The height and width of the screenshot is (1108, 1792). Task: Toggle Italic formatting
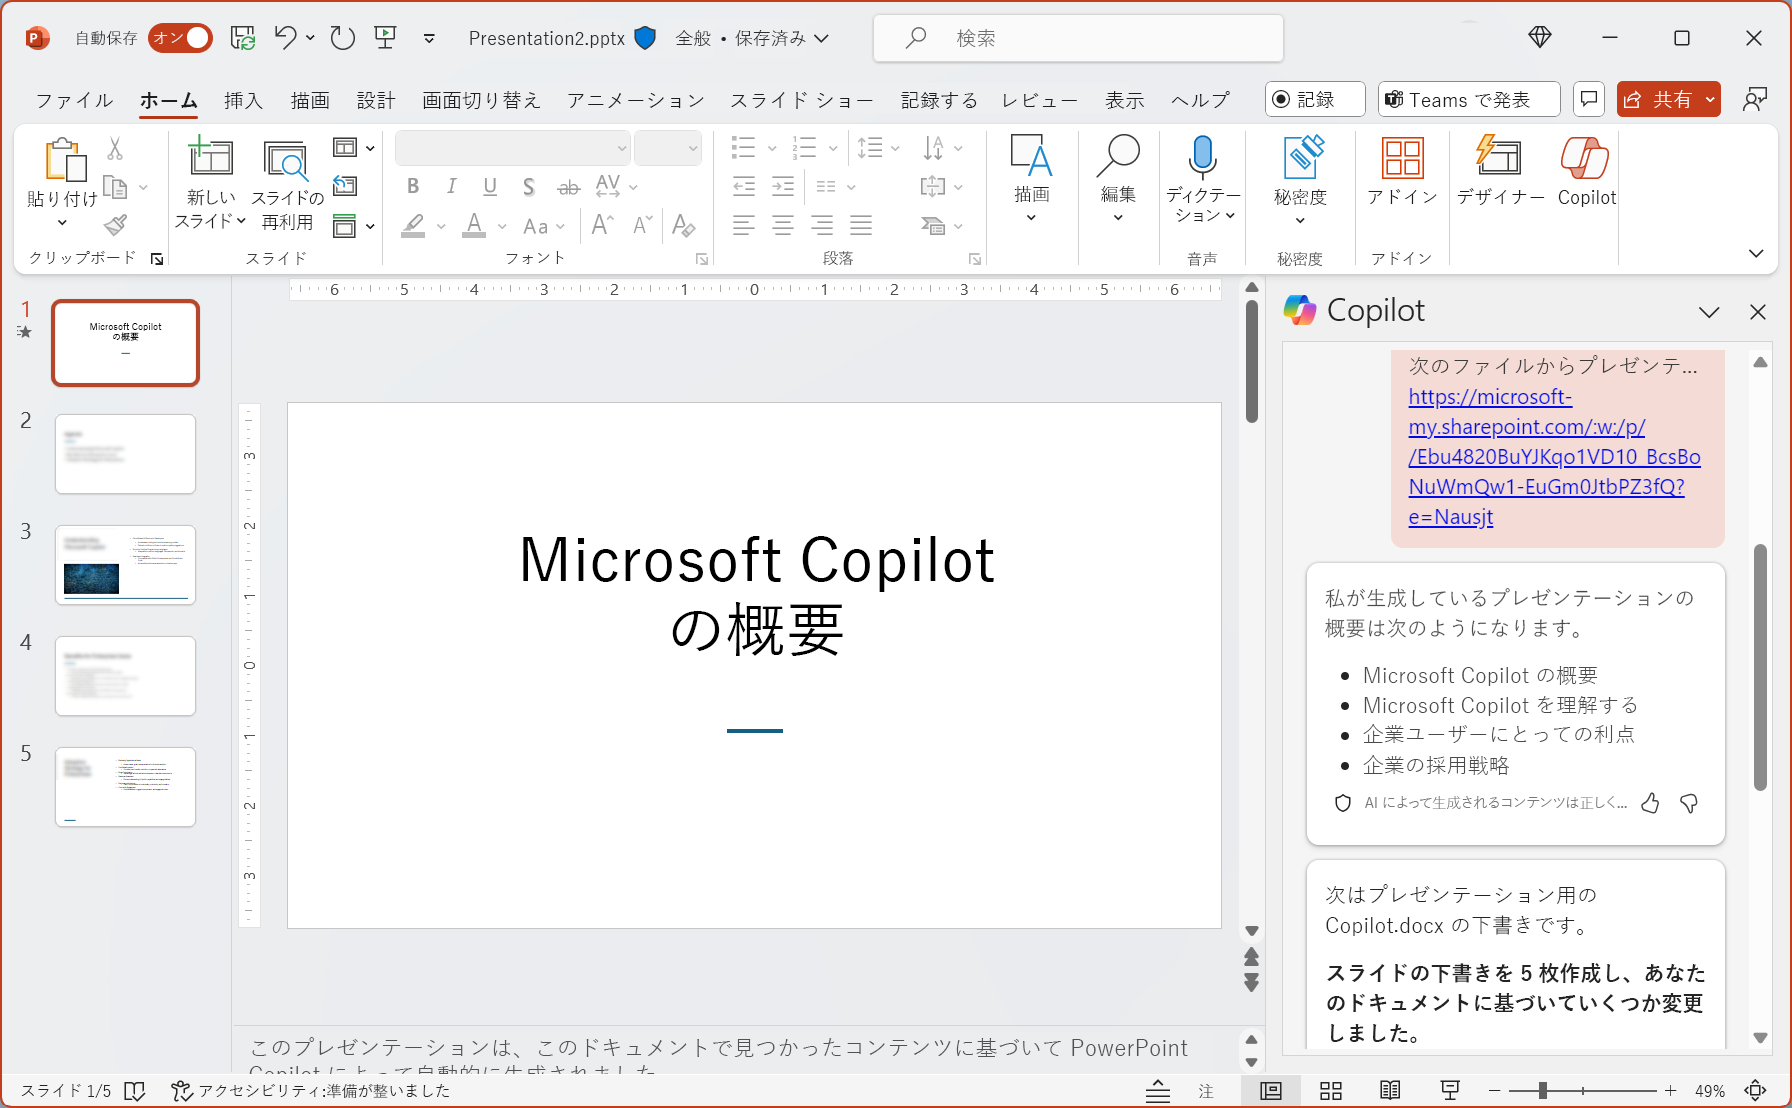(x=452, y=186)
